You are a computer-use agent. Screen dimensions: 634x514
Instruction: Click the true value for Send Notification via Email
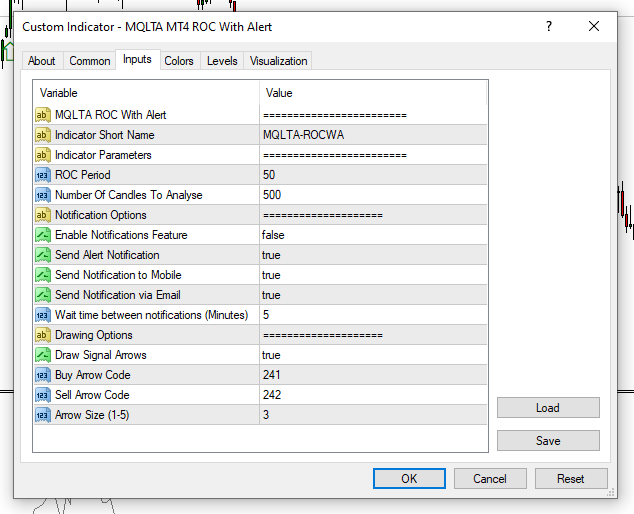point(271,295)
